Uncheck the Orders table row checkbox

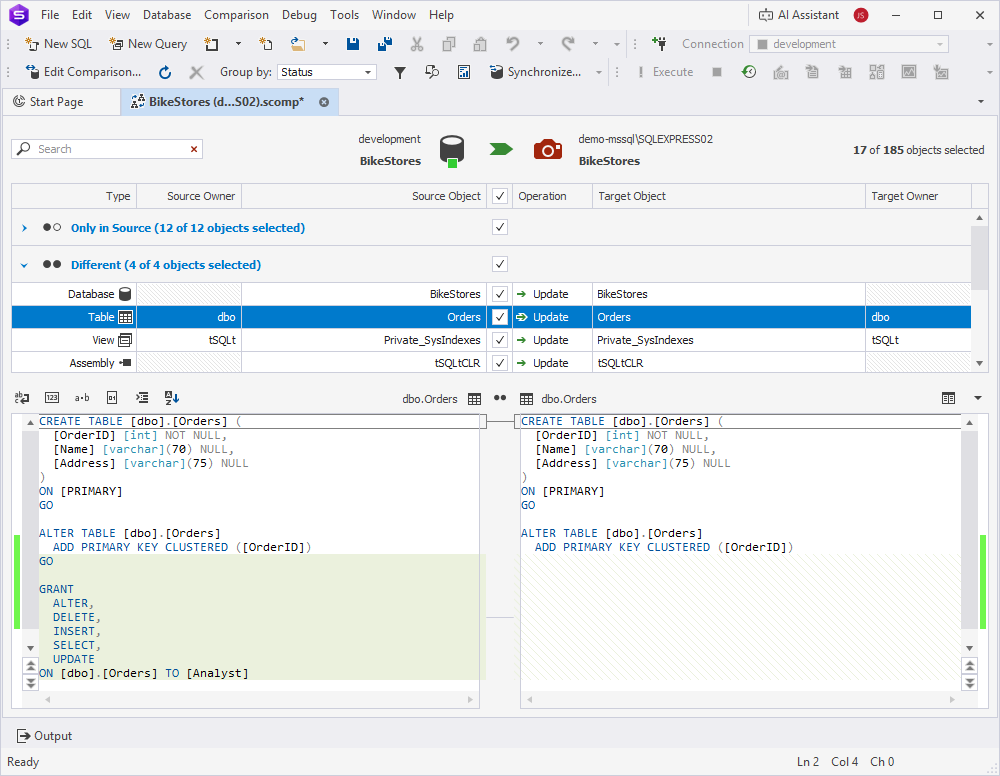click(x=500, y=317)
